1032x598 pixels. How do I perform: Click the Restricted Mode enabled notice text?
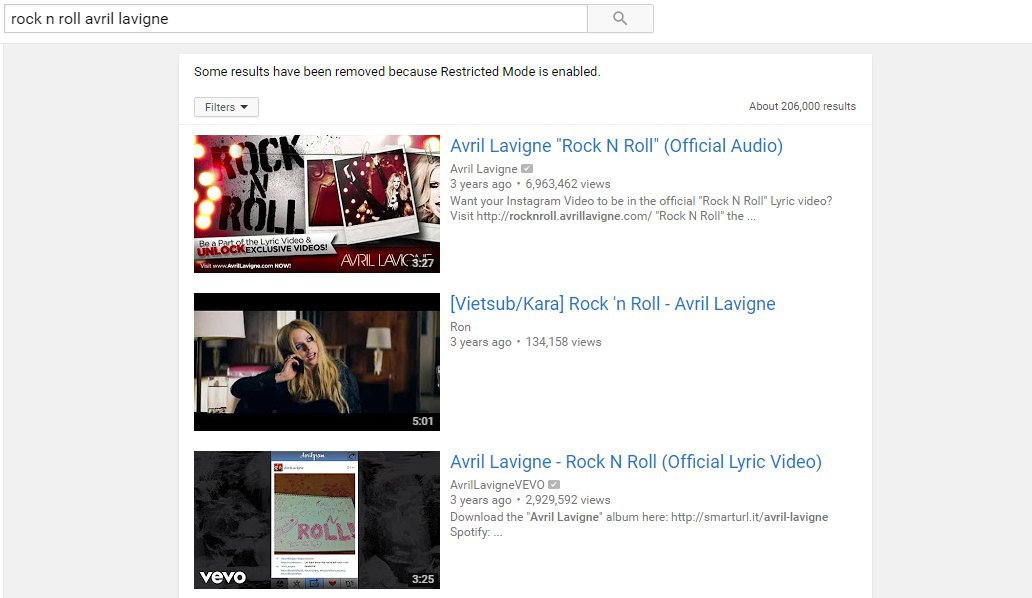click(x=397, y=71)
